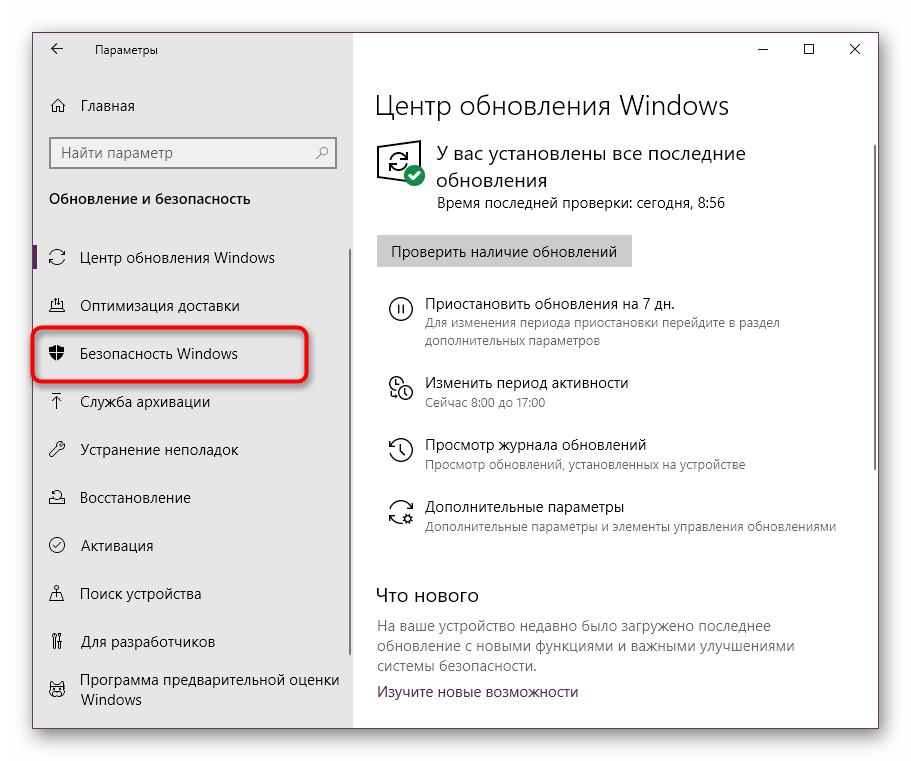Focus the Найти параметр search field
Screen dimensions: 911x761
pyautogui.click(x=193, y=153)
